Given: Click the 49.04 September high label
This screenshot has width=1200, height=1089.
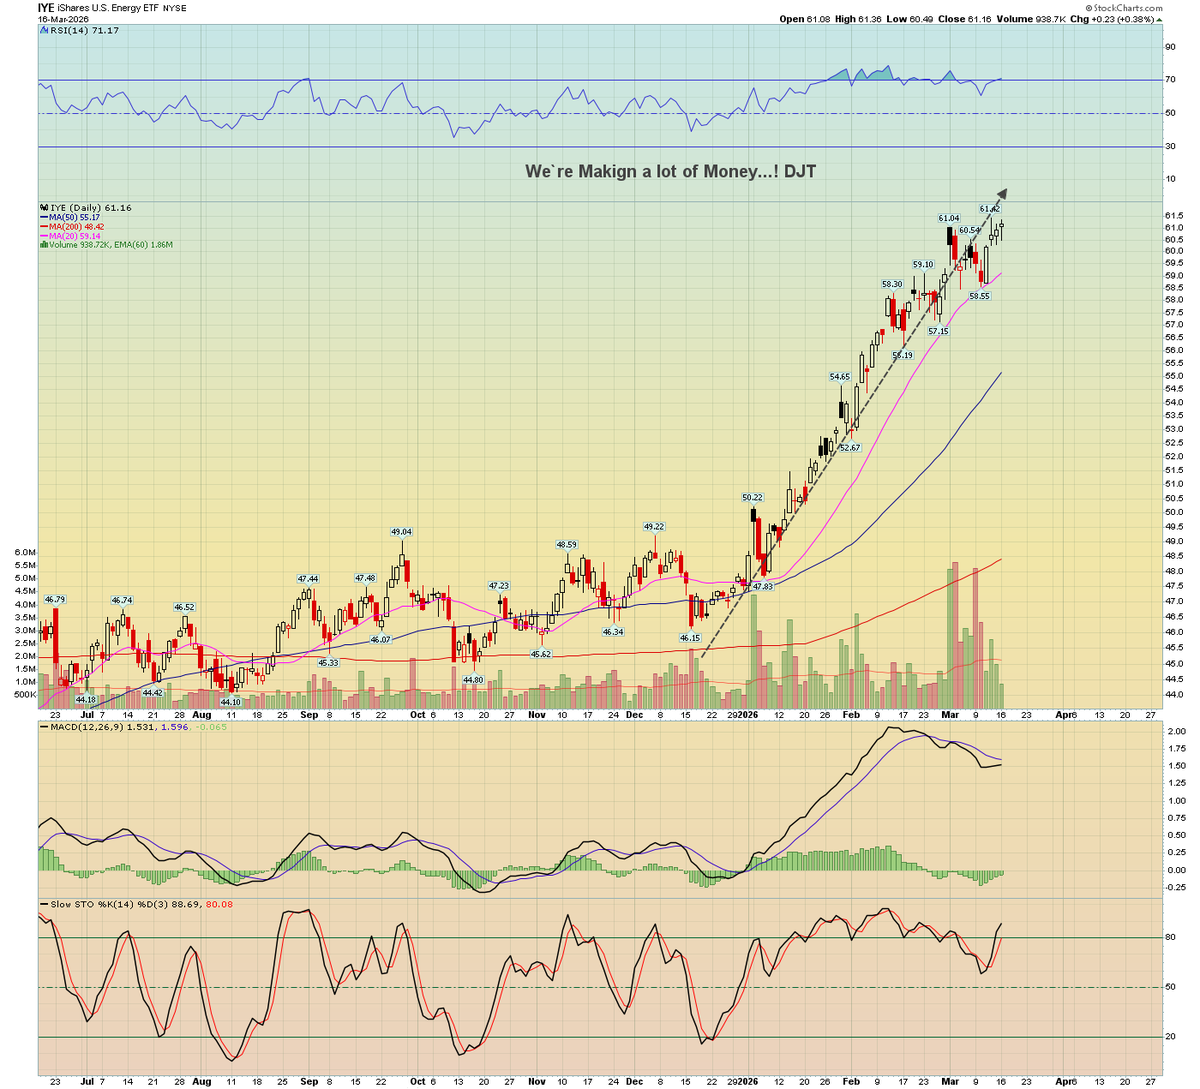Looking at the screenshot, I should (401, 532).
